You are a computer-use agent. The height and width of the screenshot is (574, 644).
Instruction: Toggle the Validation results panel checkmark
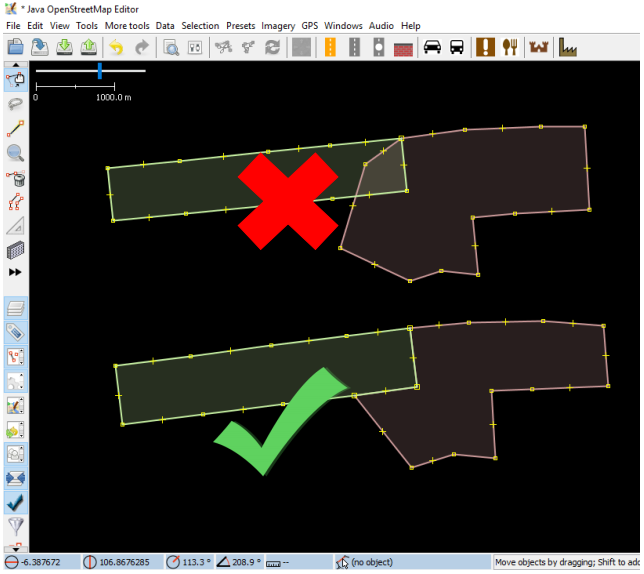16,503
